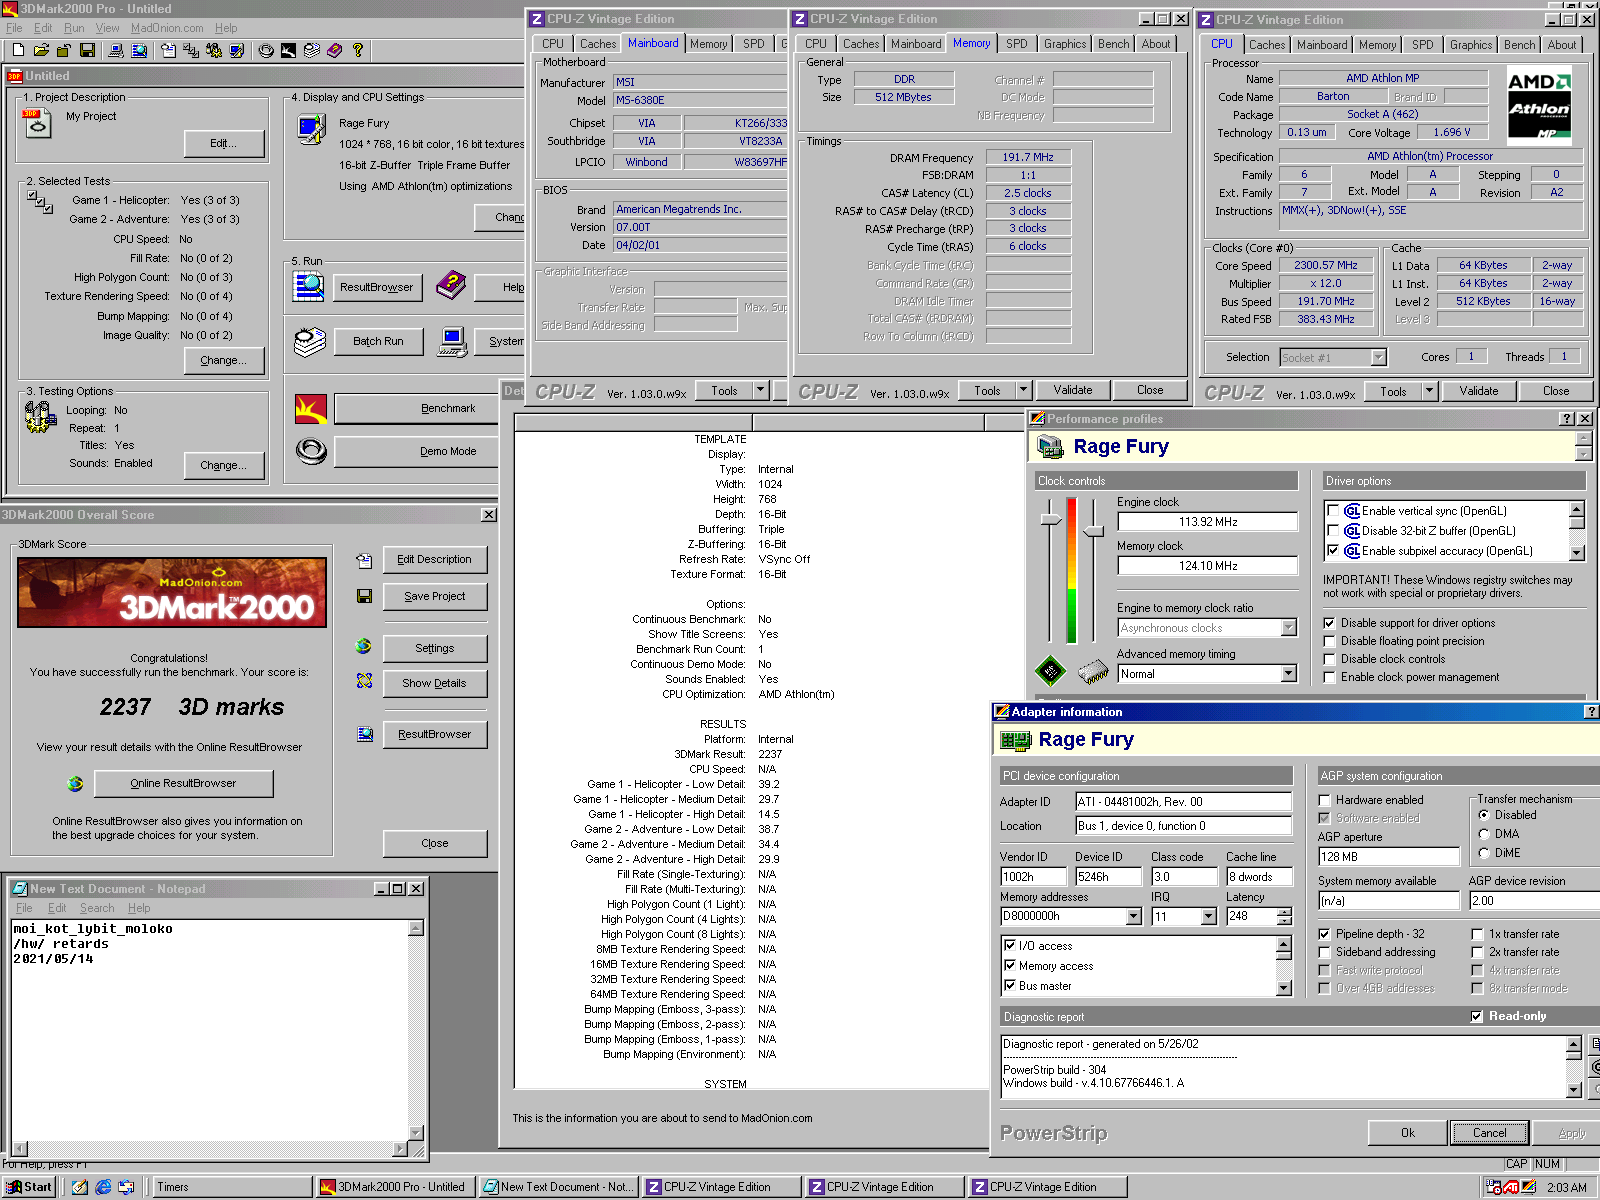The image size is (1600, 1200).
Task: Click floppy icon beside Save Project button
Action: click(364, 596)
